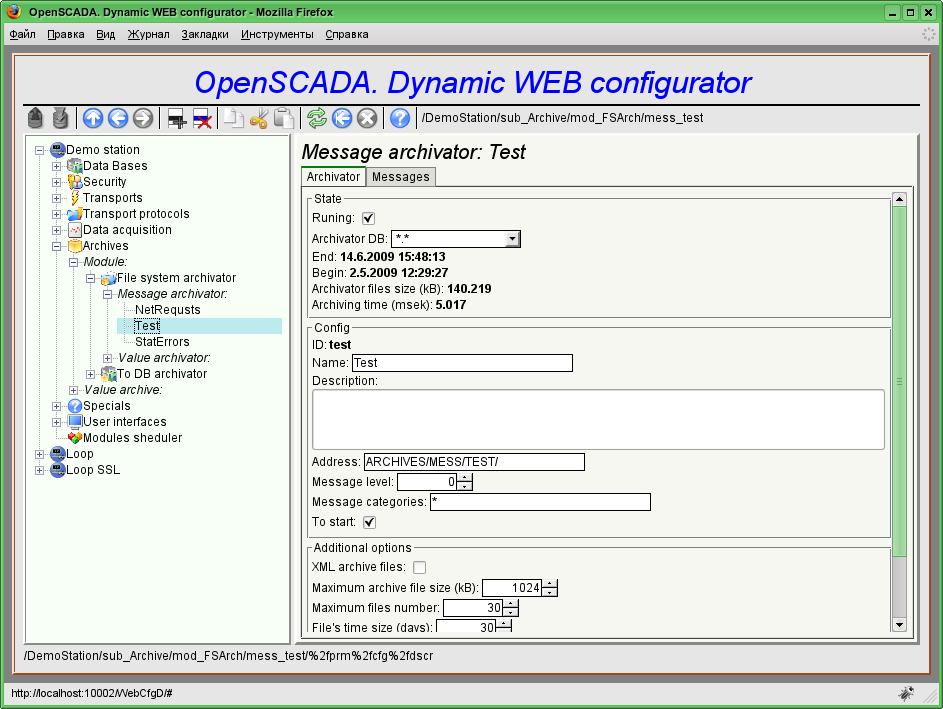Select the Value archive tree item
The width and height of the screenshot is (943, 709).
click(123, 390)
